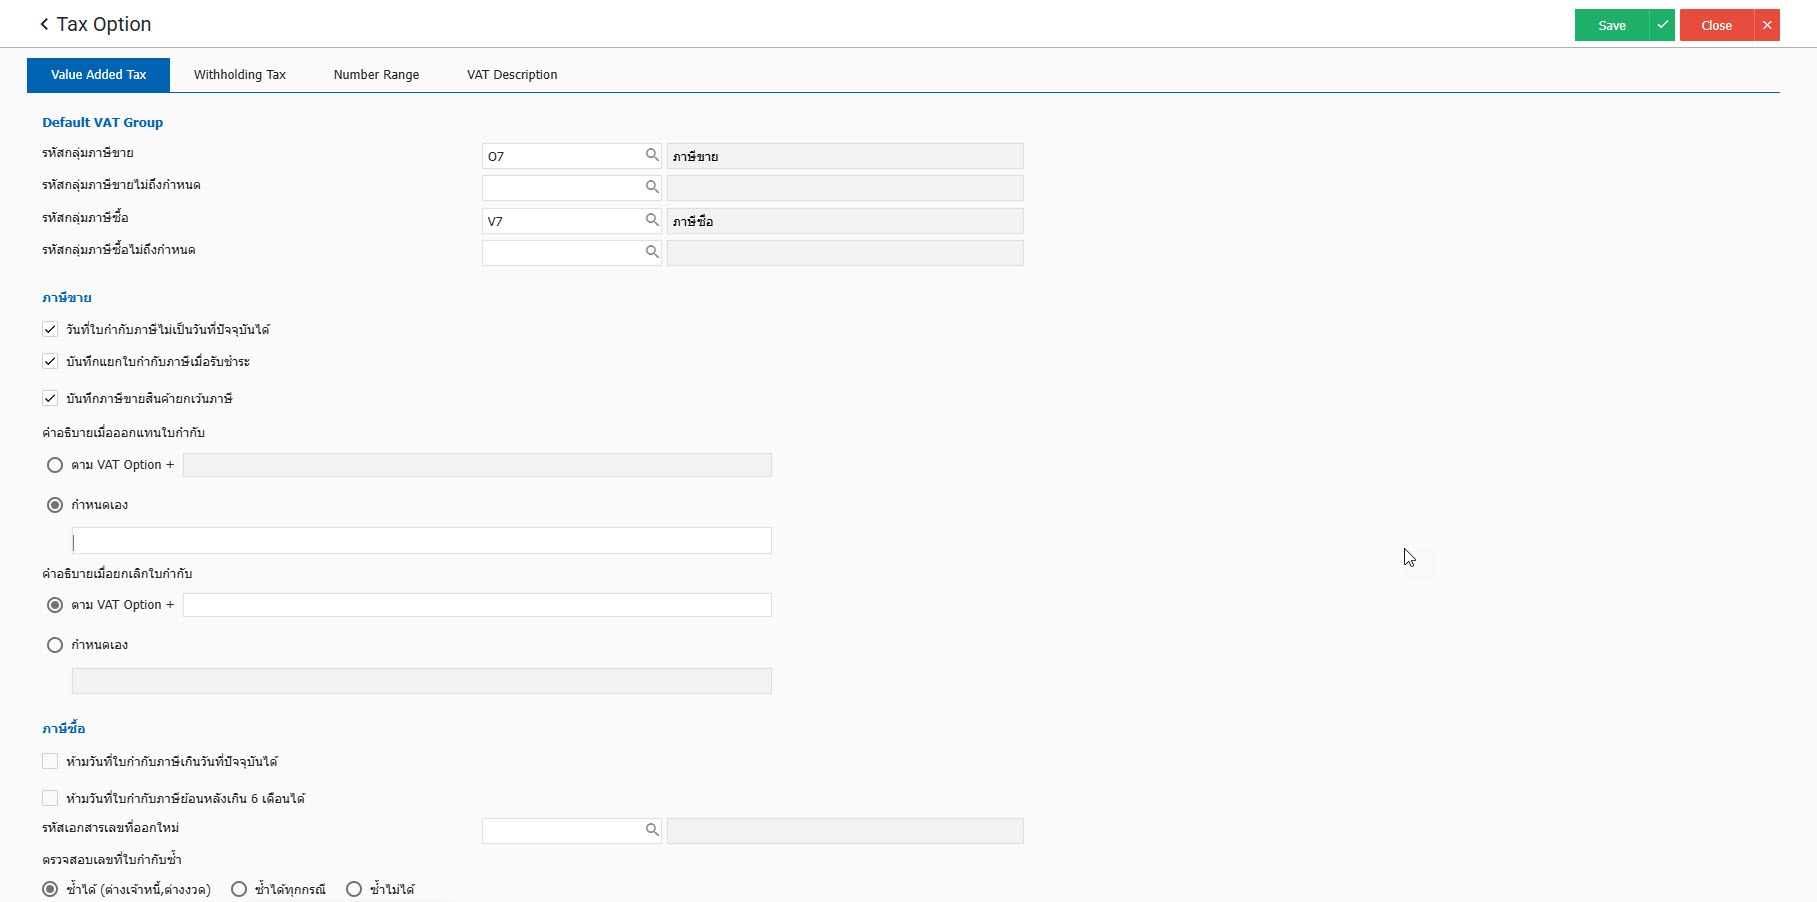Click the red Close button
The image size is (1817, 902).
point(1716,25)
